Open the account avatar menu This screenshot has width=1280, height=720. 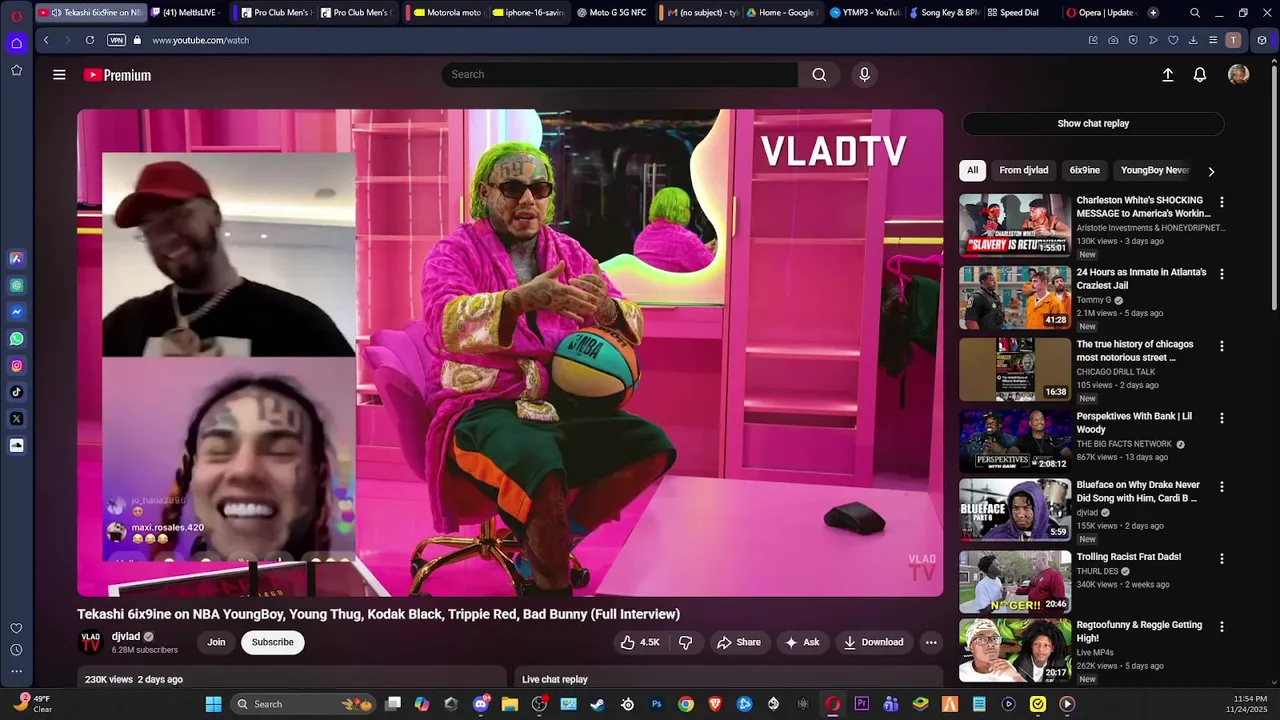click(1238, 75)
